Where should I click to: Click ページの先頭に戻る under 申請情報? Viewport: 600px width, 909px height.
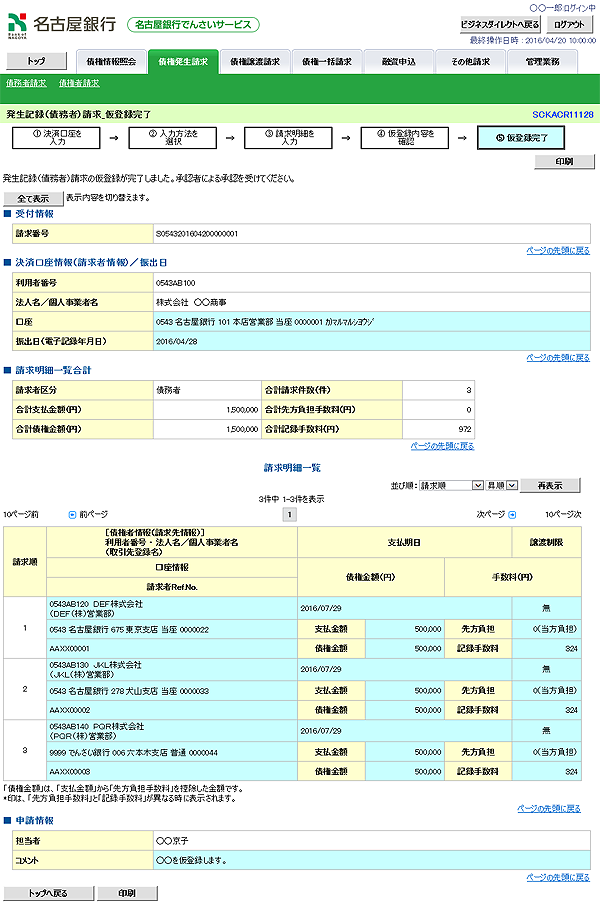click(558, 877)
